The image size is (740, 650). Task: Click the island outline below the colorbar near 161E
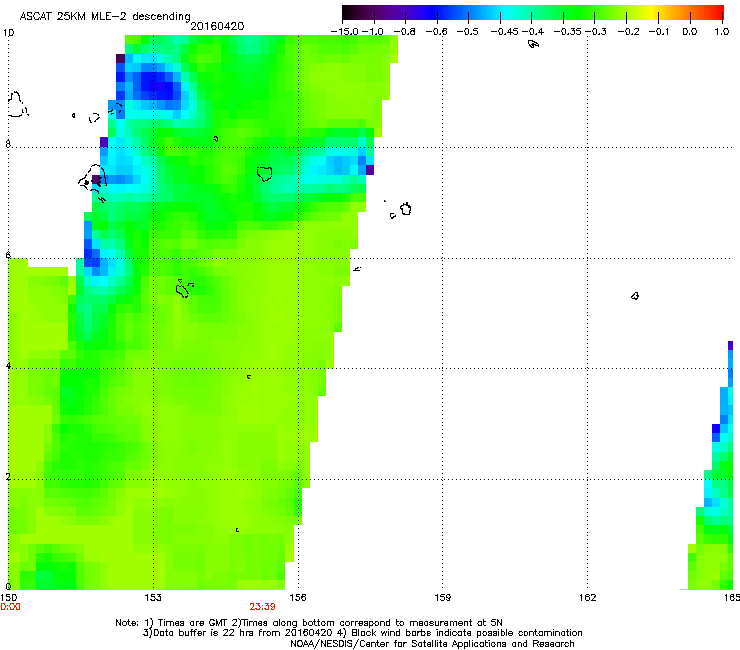coord(533,44)
